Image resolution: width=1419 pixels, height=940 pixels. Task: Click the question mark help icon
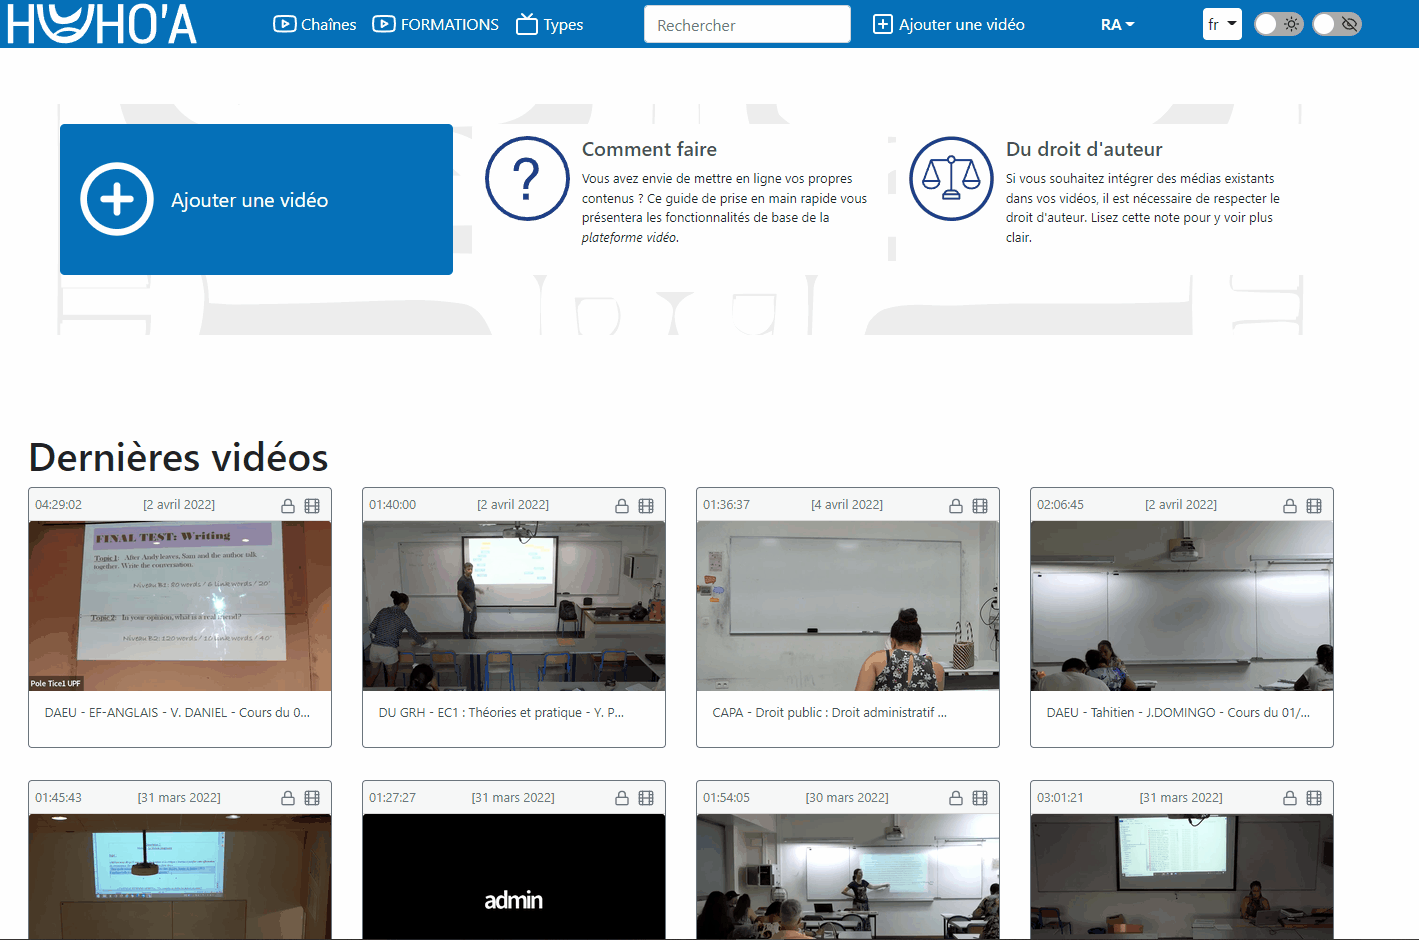pos(527,179)
